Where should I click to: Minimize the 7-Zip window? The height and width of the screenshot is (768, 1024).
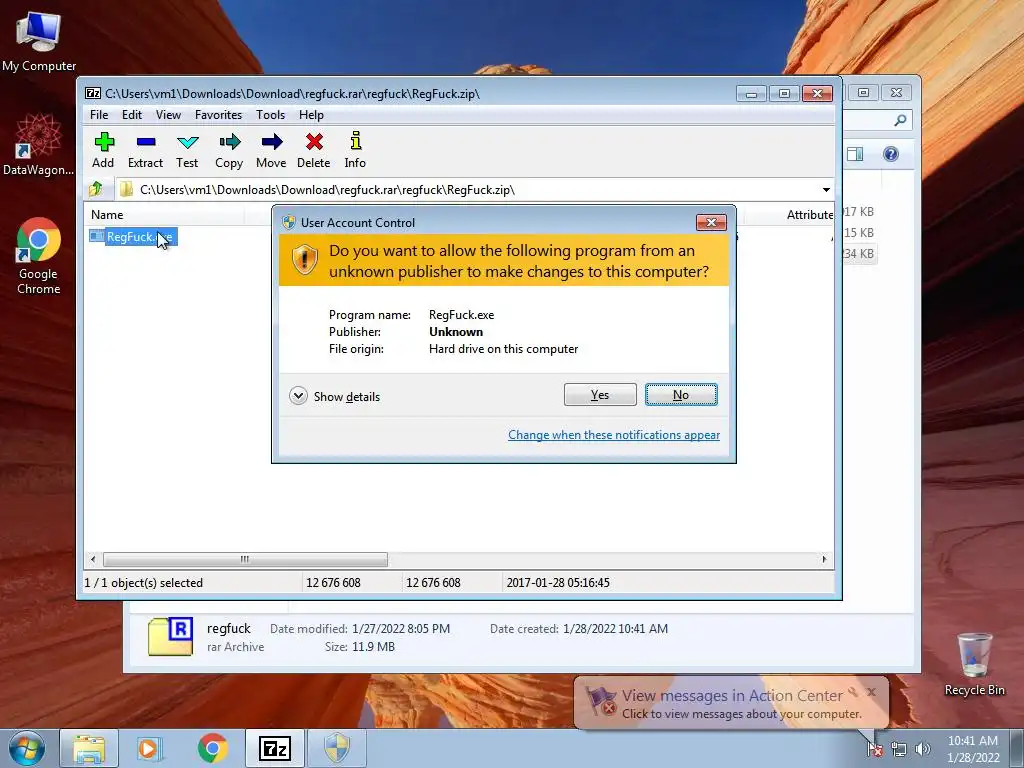(x=751, y=94)
